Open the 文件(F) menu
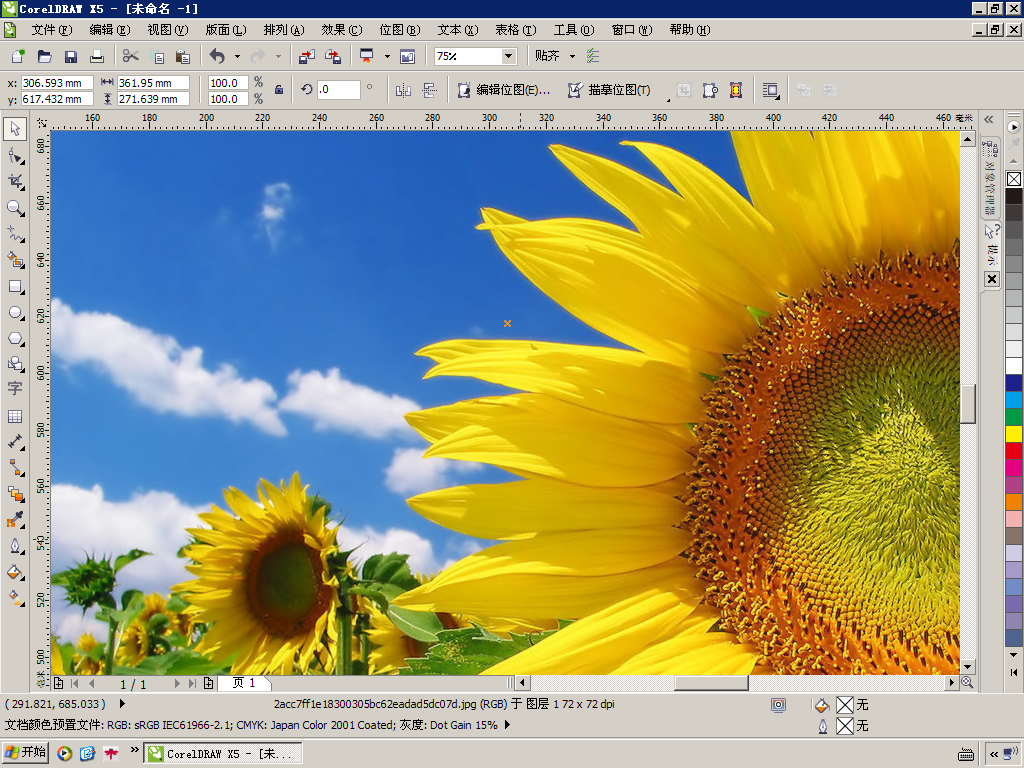Screen dimensions: 1024x768 51,30
